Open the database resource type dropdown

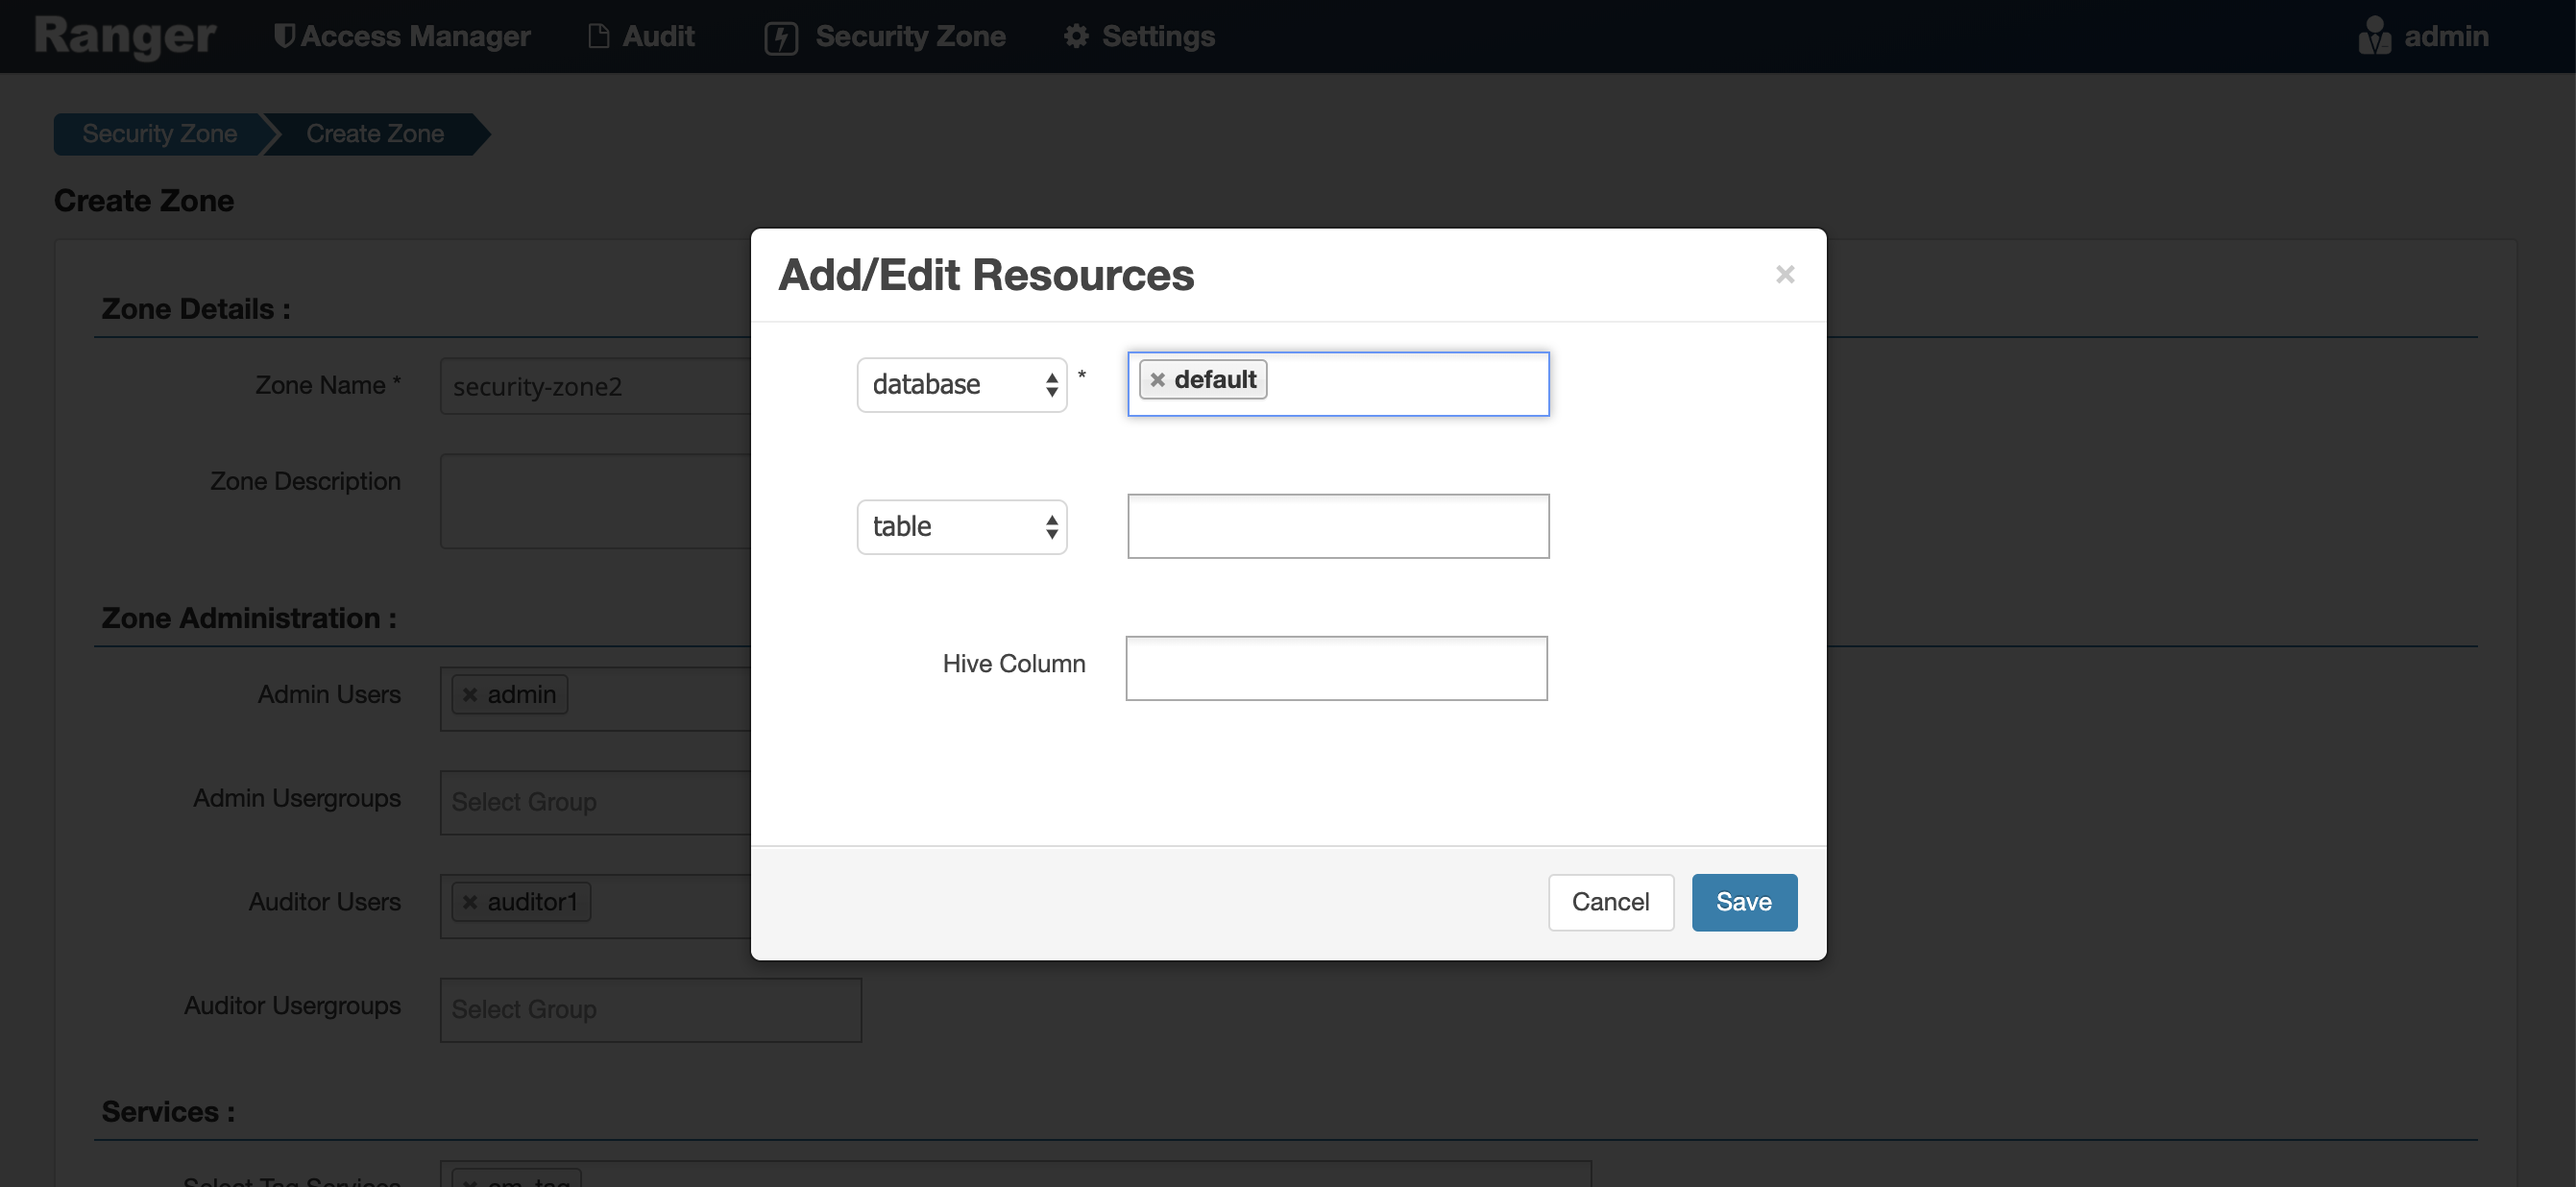coord(961,385)
